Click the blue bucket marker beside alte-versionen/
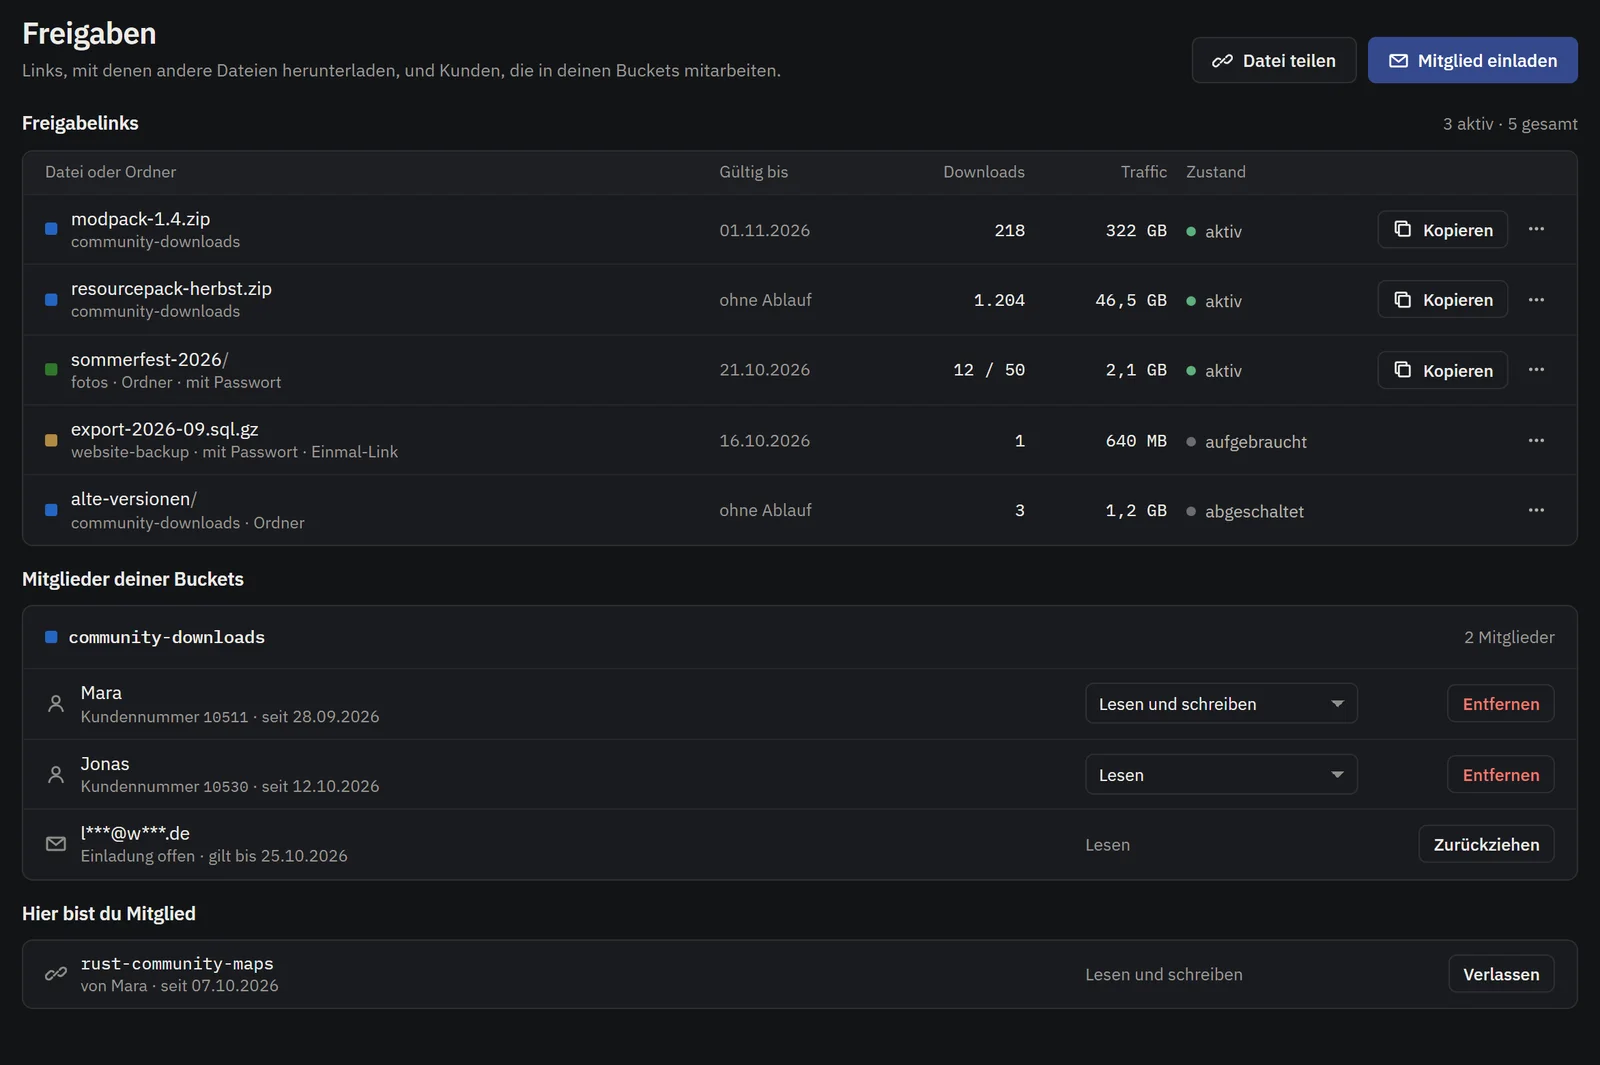 (x=51, y=510)
